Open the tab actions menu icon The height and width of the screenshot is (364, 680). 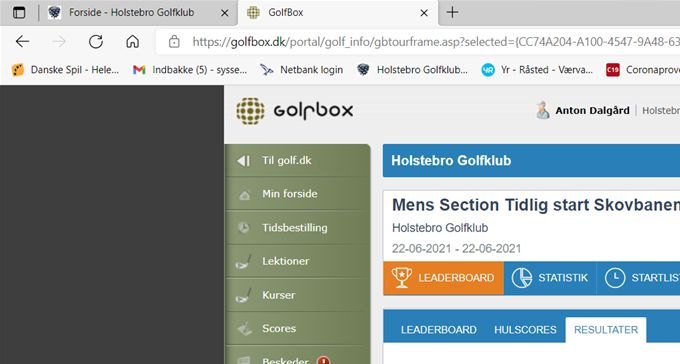[x=19, y=13]
